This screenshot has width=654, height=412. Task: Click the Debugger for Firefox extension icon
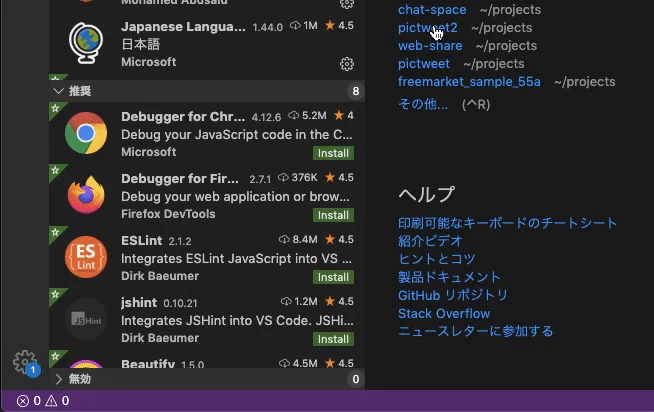pos(86,195)
